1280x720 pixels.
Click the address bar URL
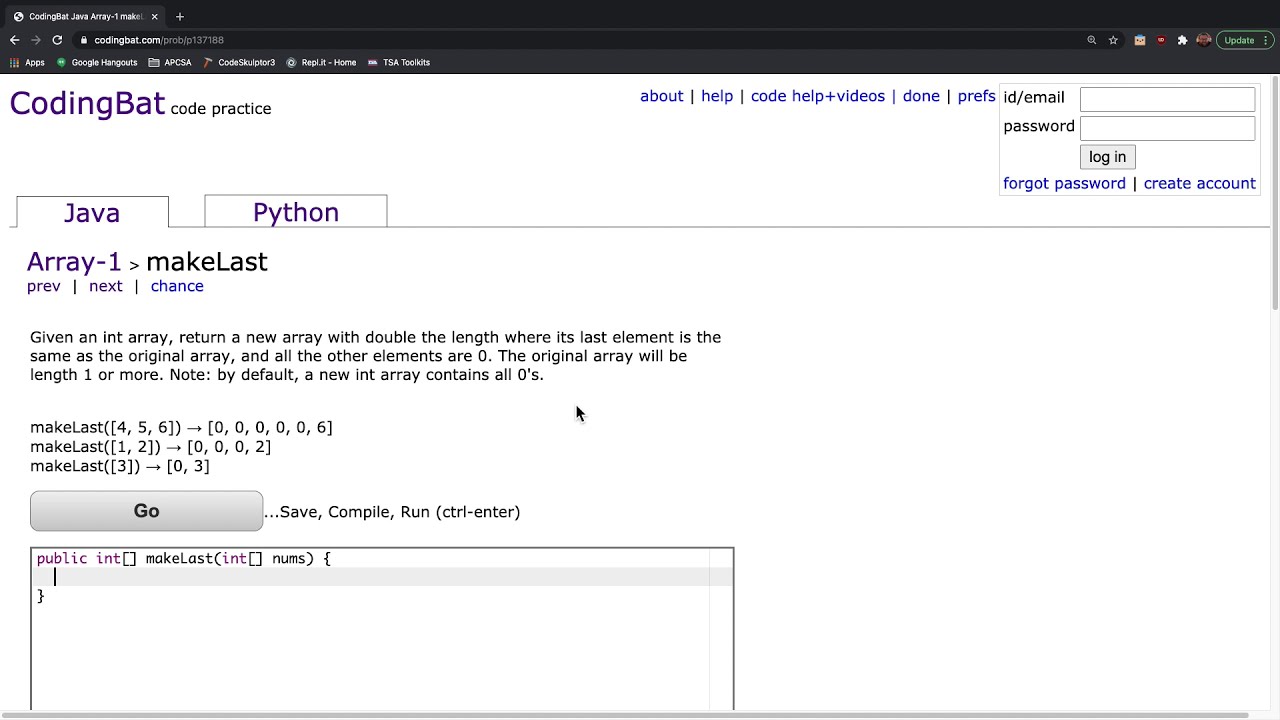pyautogui.click(x=159, y=40)
